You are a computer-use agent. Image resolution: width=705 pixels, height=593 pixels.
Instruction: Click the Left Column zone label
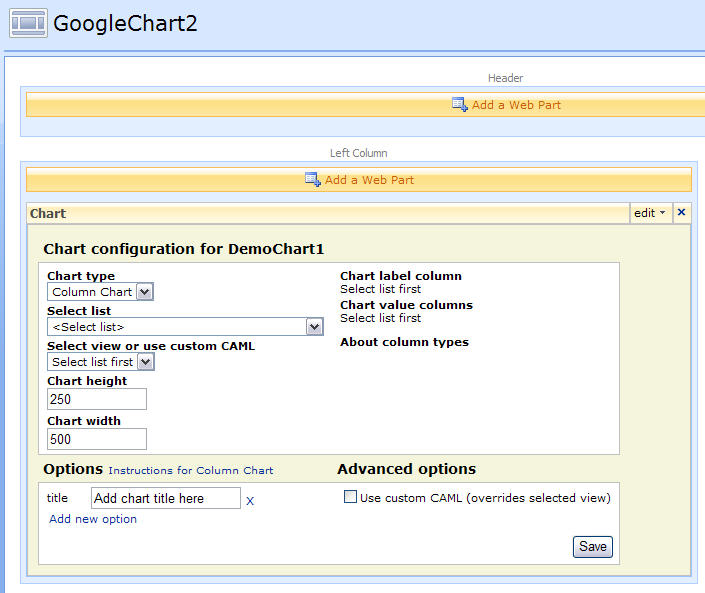(x=358, y=153)
